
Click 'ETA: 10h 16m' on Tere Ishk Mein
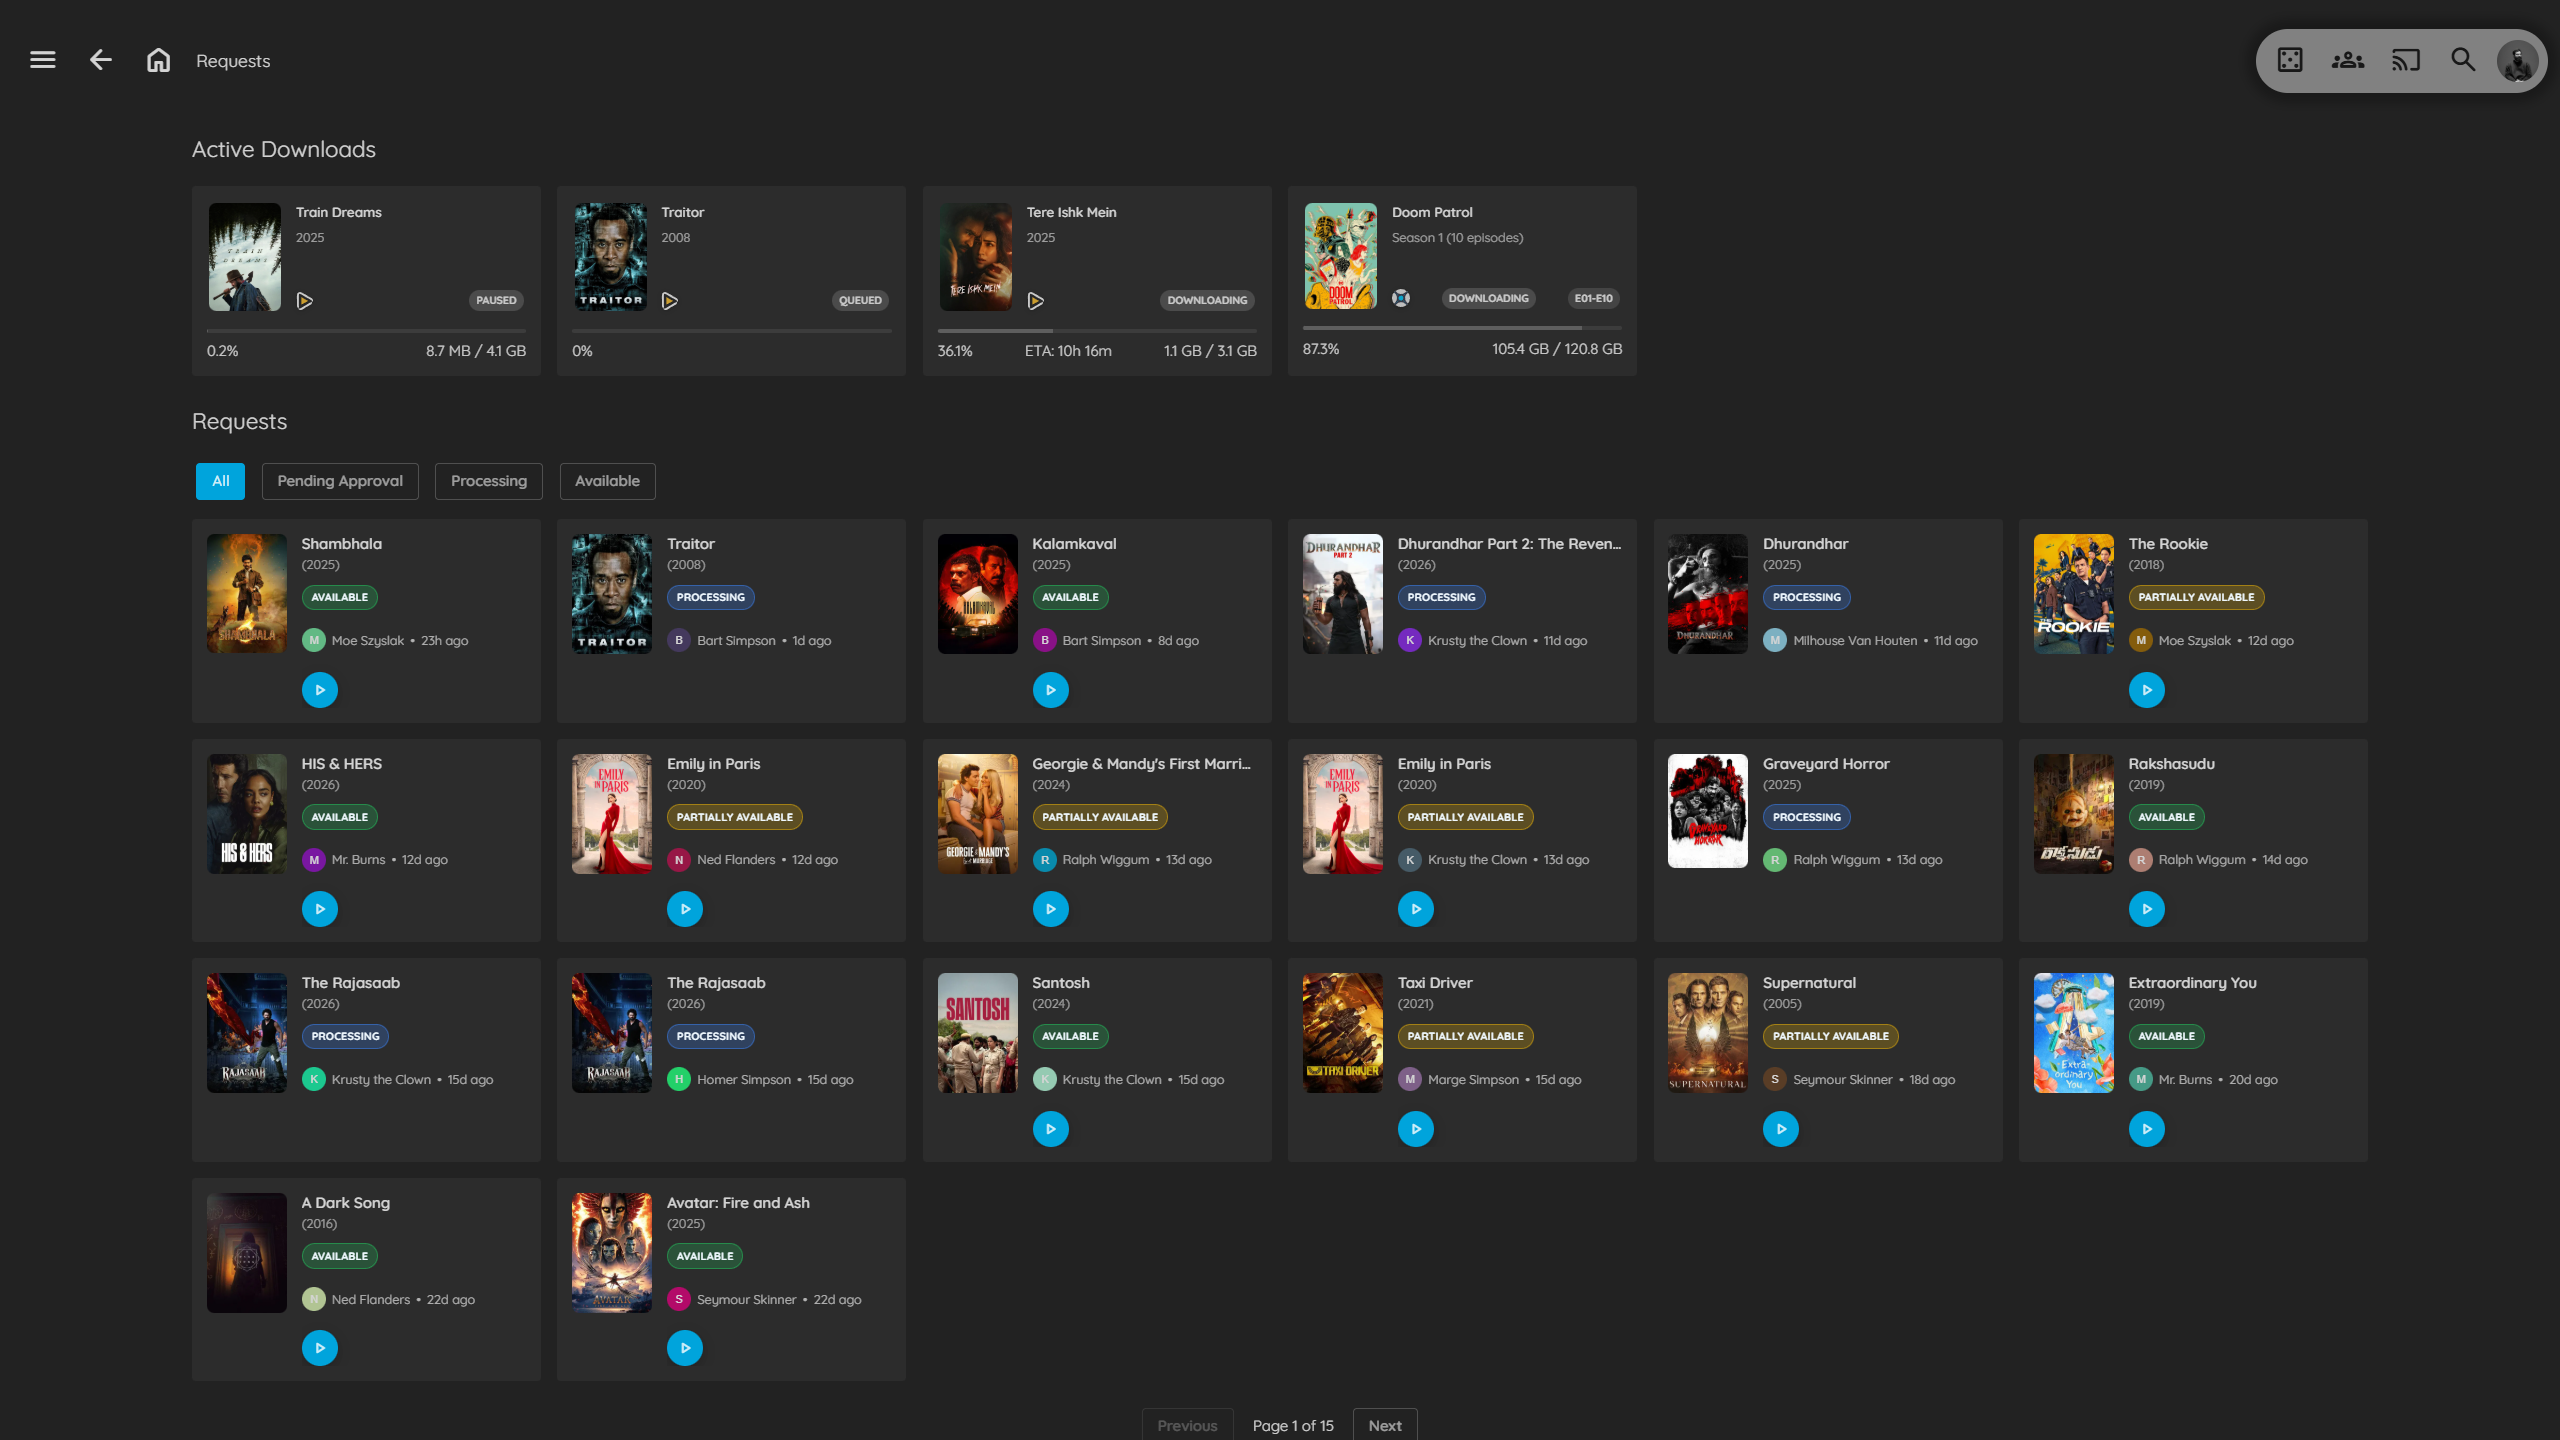pyautogui.click(x=1068, y=351)
